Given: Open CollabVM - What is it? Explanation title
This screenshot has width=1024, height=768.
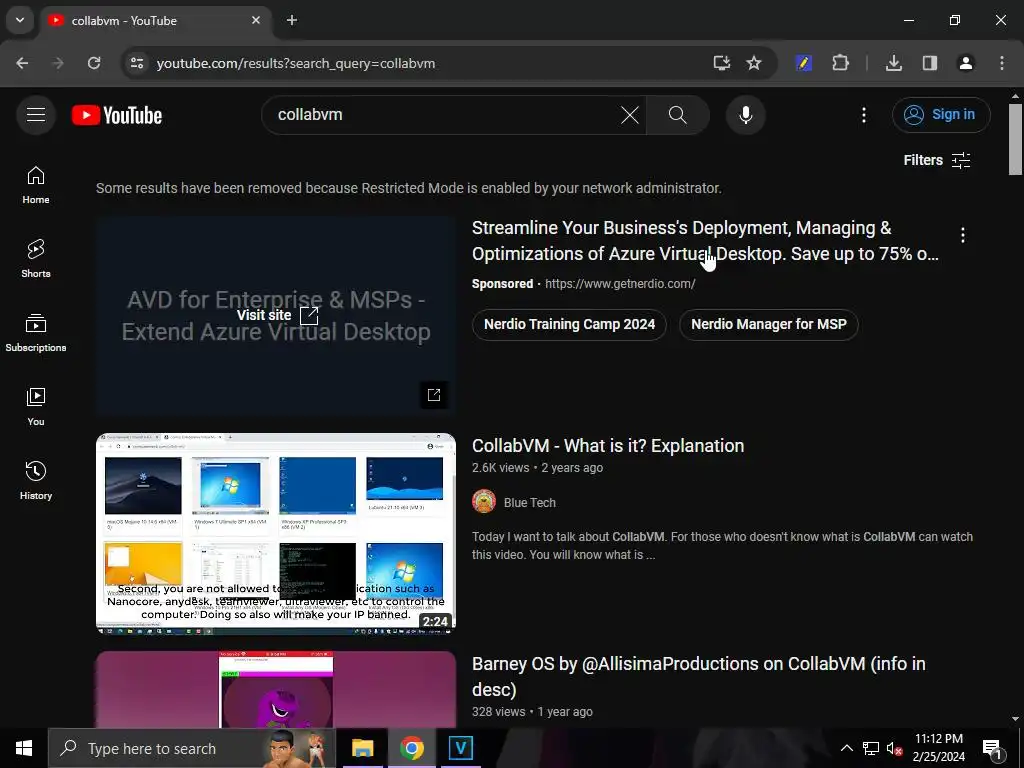Looking at the screenshot, I should [608, 445].
